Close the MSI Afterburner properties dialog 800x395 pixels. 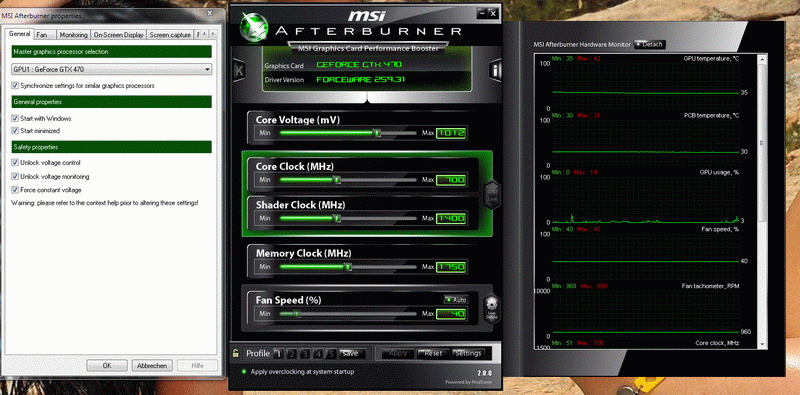[210, 14]
